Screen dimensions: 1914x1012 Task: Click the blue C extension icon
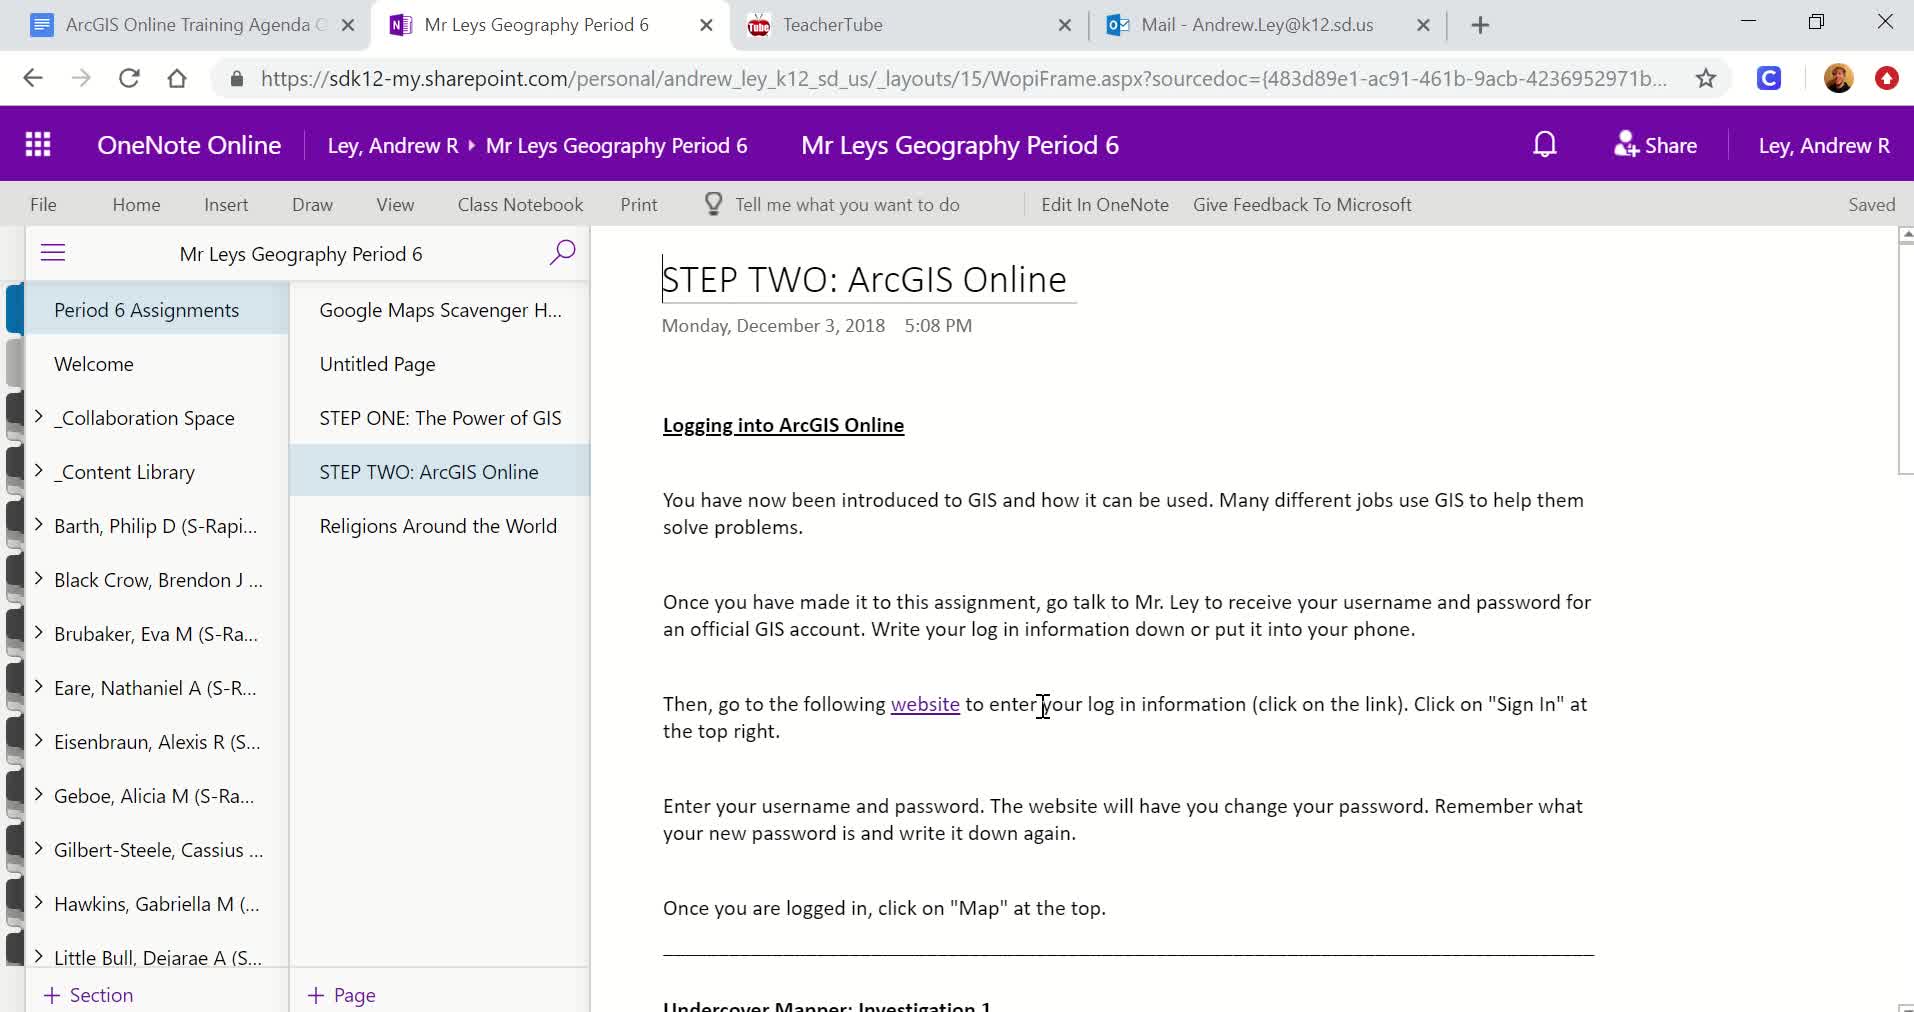[x=1769, y=78]
